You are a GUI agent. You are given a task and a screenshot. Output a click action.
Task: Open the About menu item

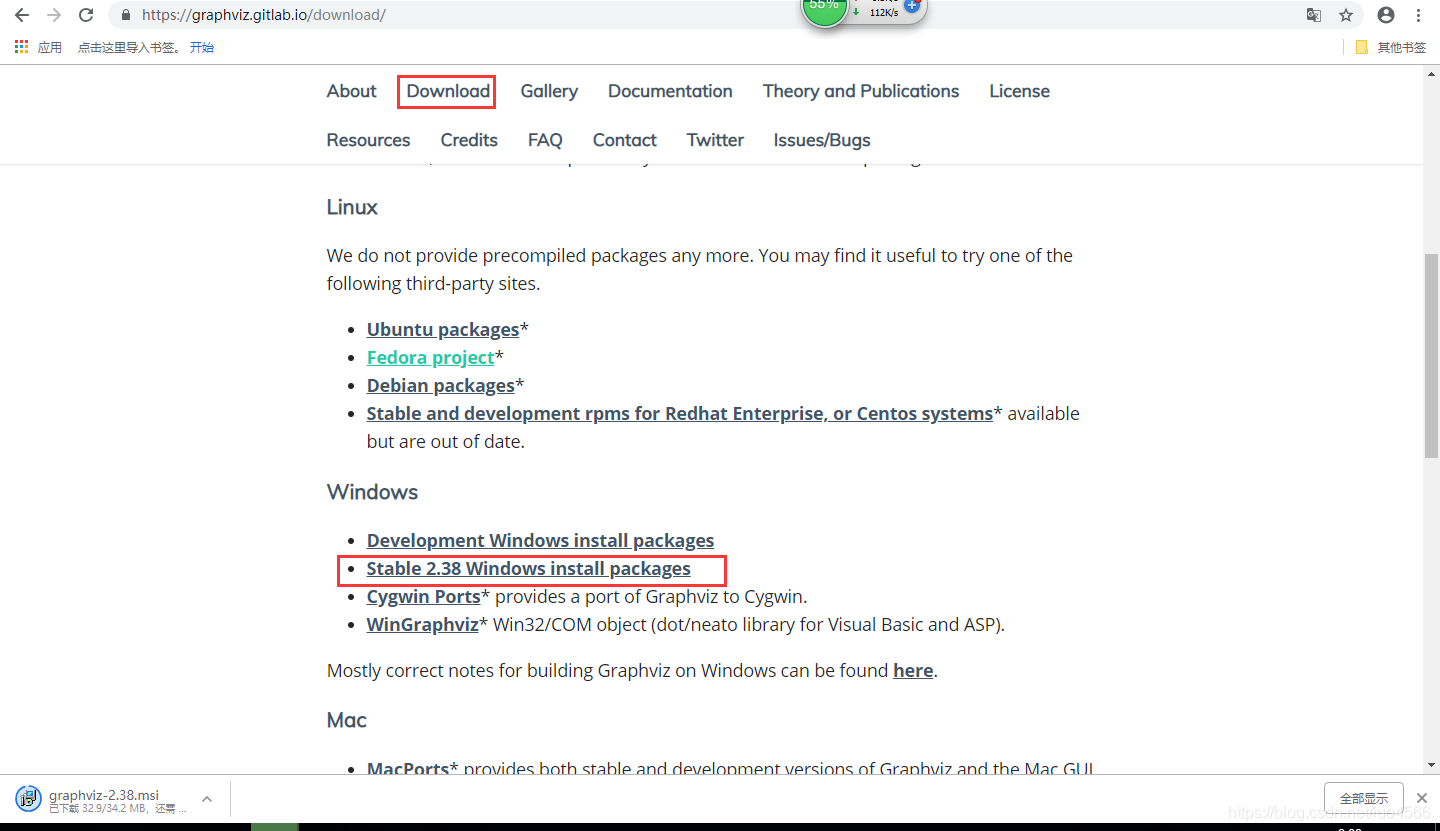click(352, 91)
